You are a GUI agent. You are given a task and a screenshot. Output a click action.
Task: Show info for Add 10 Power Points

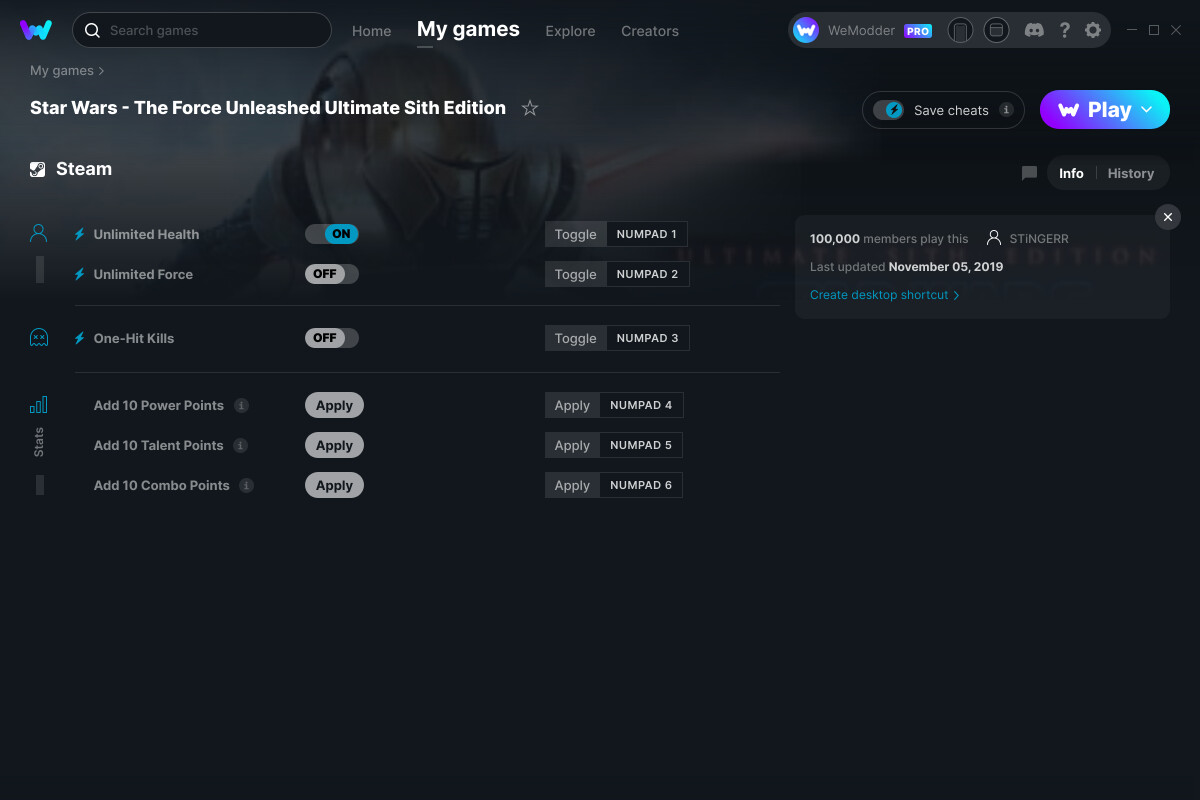(x=241, y=405)
